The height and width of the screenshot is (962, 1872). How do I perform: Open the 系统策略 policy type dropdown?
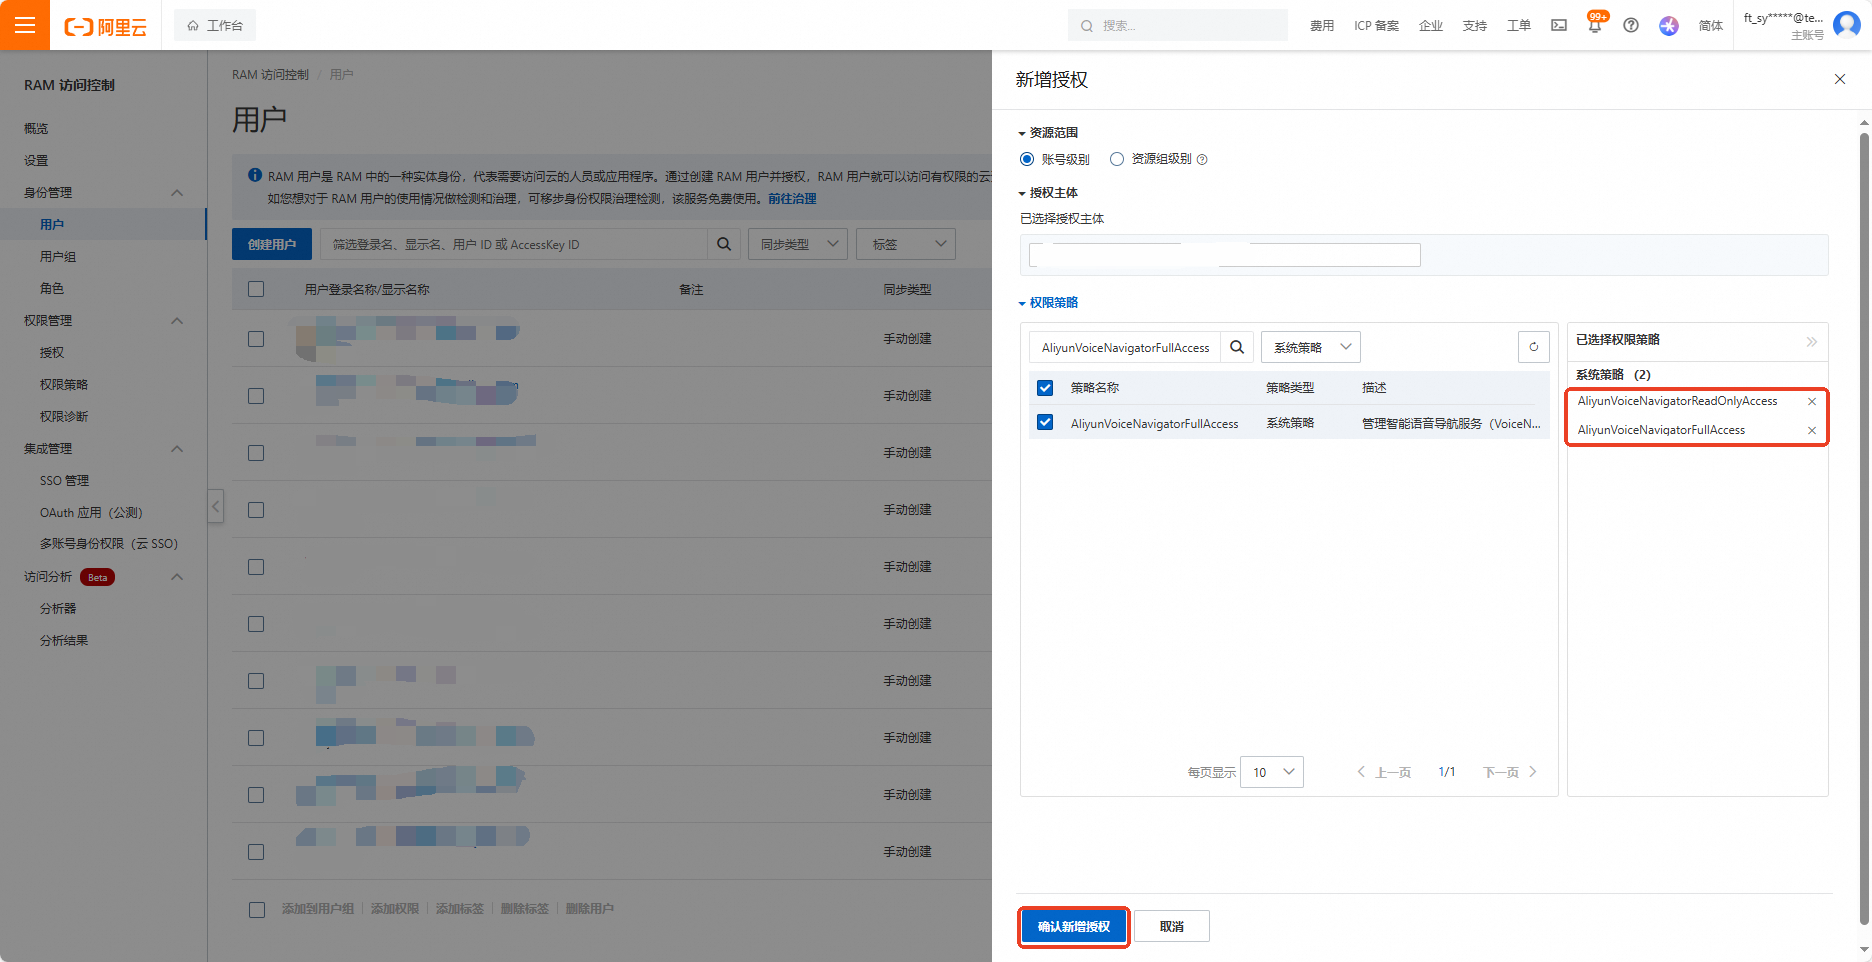click(1311, 347)
